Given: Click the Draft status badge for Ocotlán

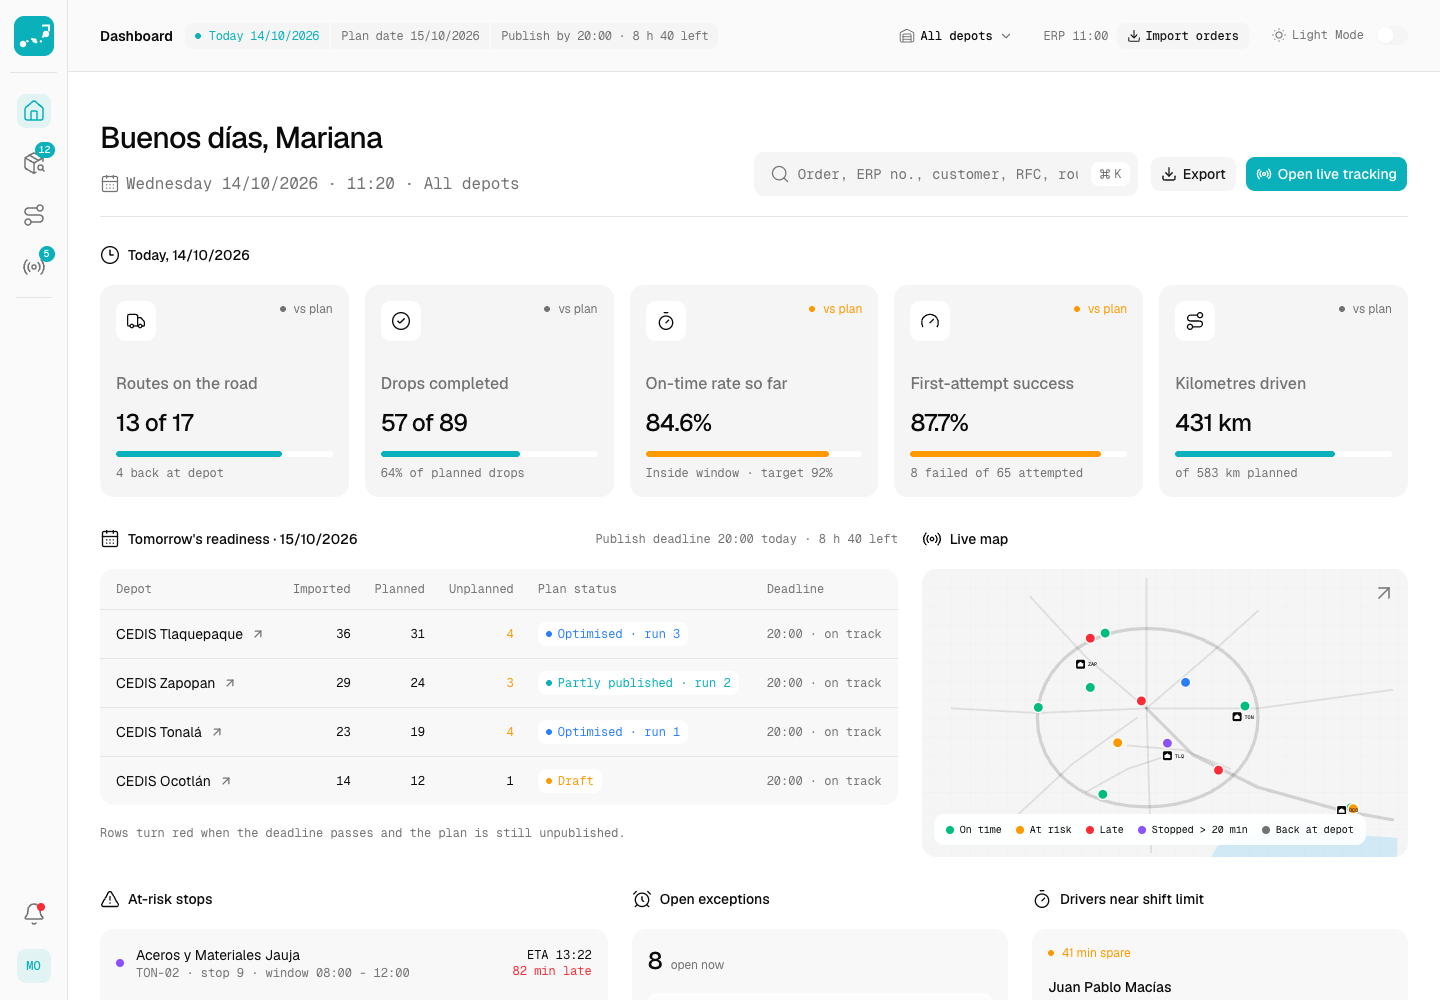Looking at the screenshot, I should [x=569, y=781].
